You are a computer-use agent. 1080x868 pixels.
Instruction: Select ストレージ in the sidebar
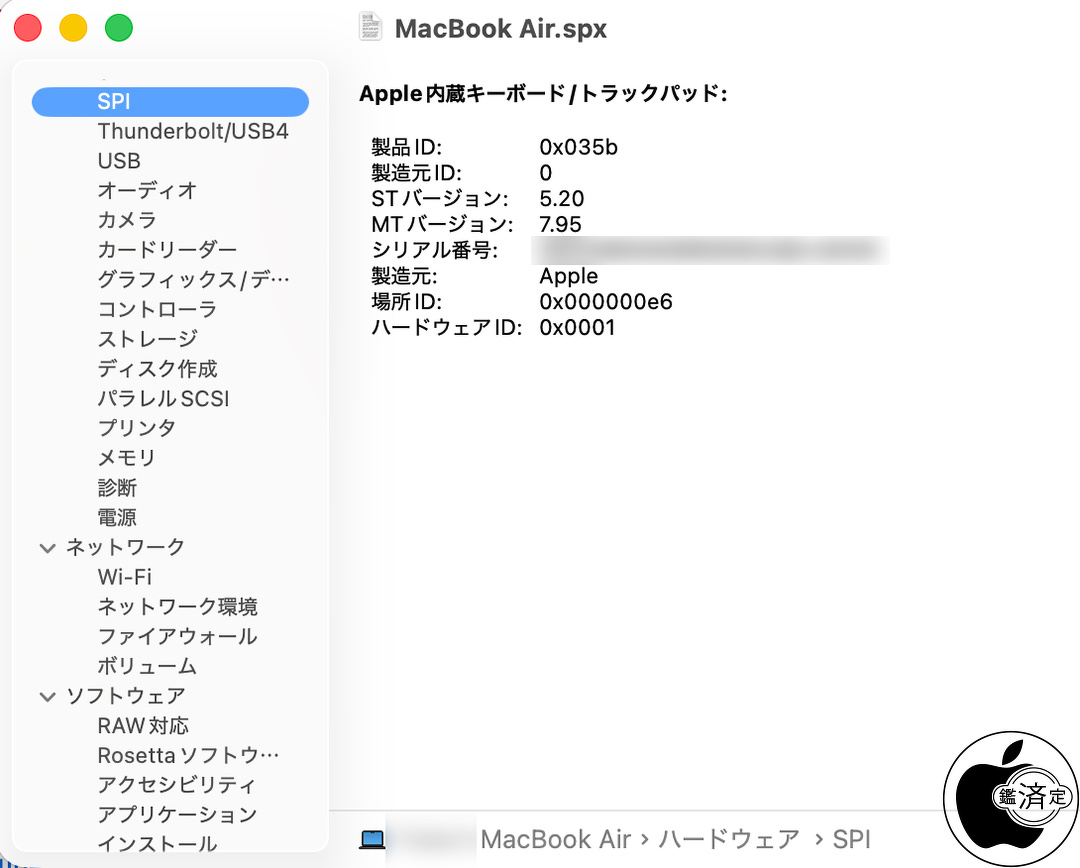tap(147, 339)
